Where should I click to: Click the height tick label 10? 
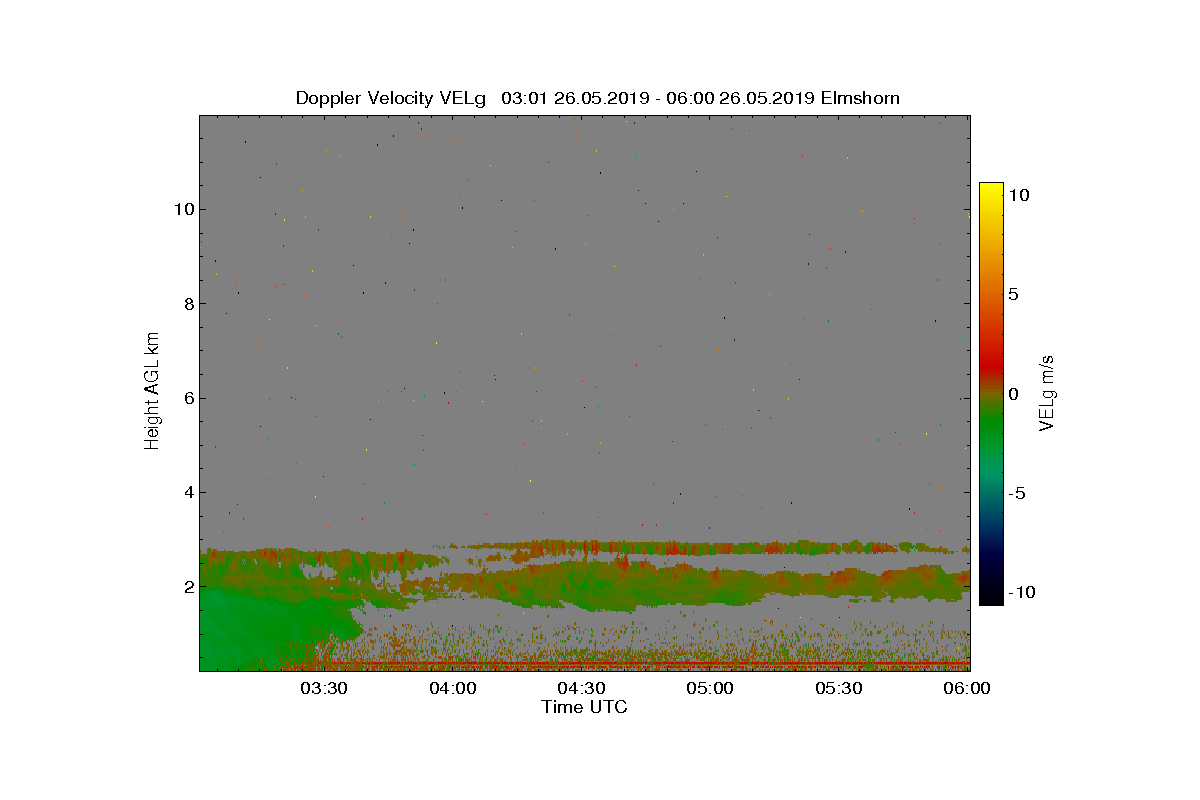[x=182, y=210]
